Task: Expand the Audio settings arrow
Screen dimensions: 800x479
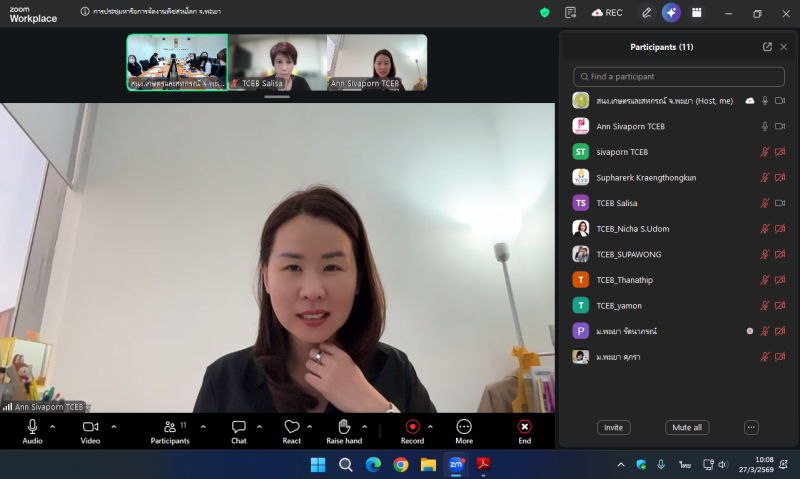Action: point(53,427)
